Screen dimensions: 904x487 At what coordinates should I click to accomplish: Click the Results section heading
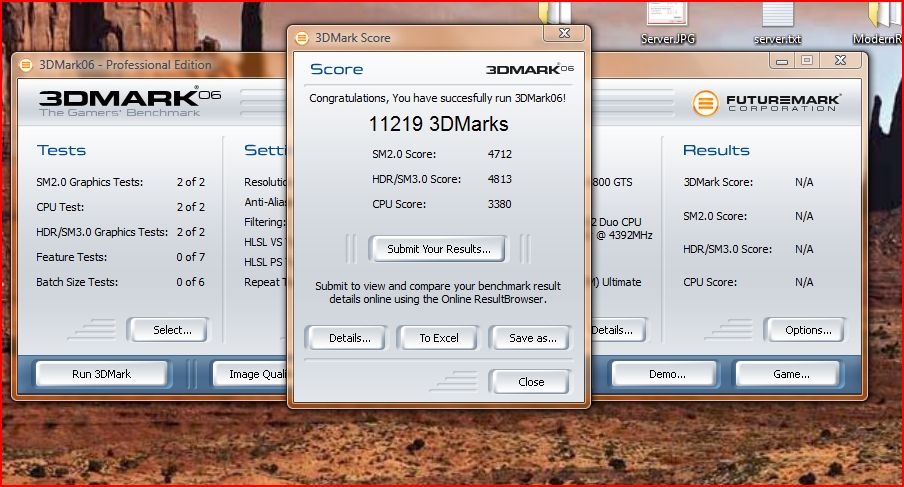point(716,150)
